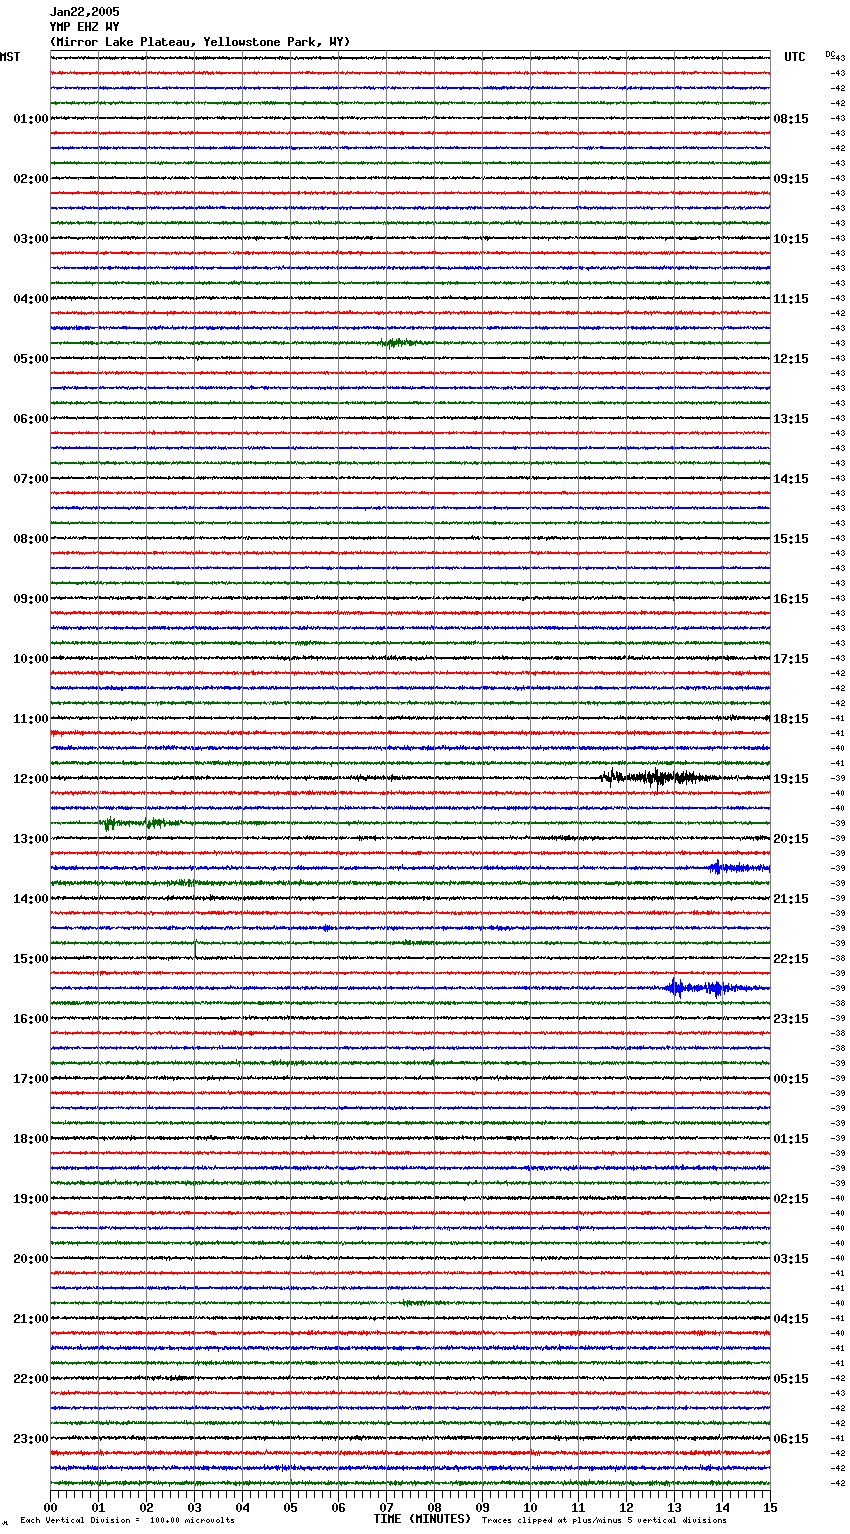Viewport: 850px width, 1534px height.
Task: Click the 12:15 UTC time label
Action: click(791, 359)
